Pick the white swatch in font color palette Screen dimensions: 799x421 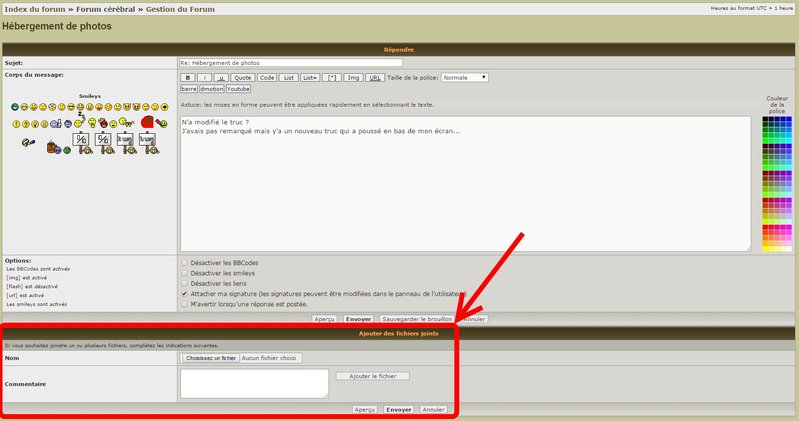(788, 247)
